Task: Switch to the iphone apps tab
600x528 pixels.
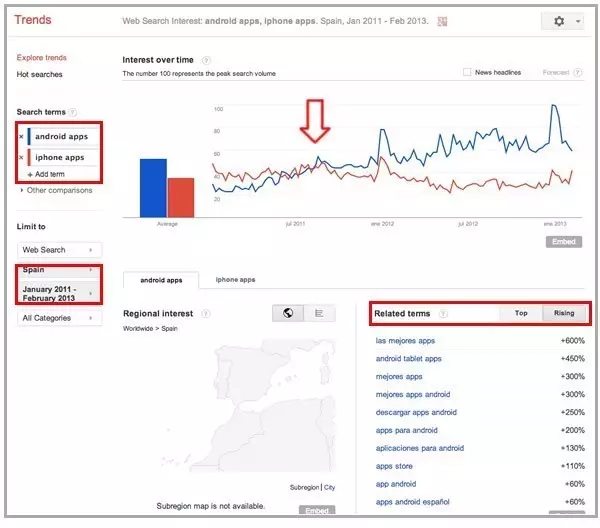Action: pos(235,280)
